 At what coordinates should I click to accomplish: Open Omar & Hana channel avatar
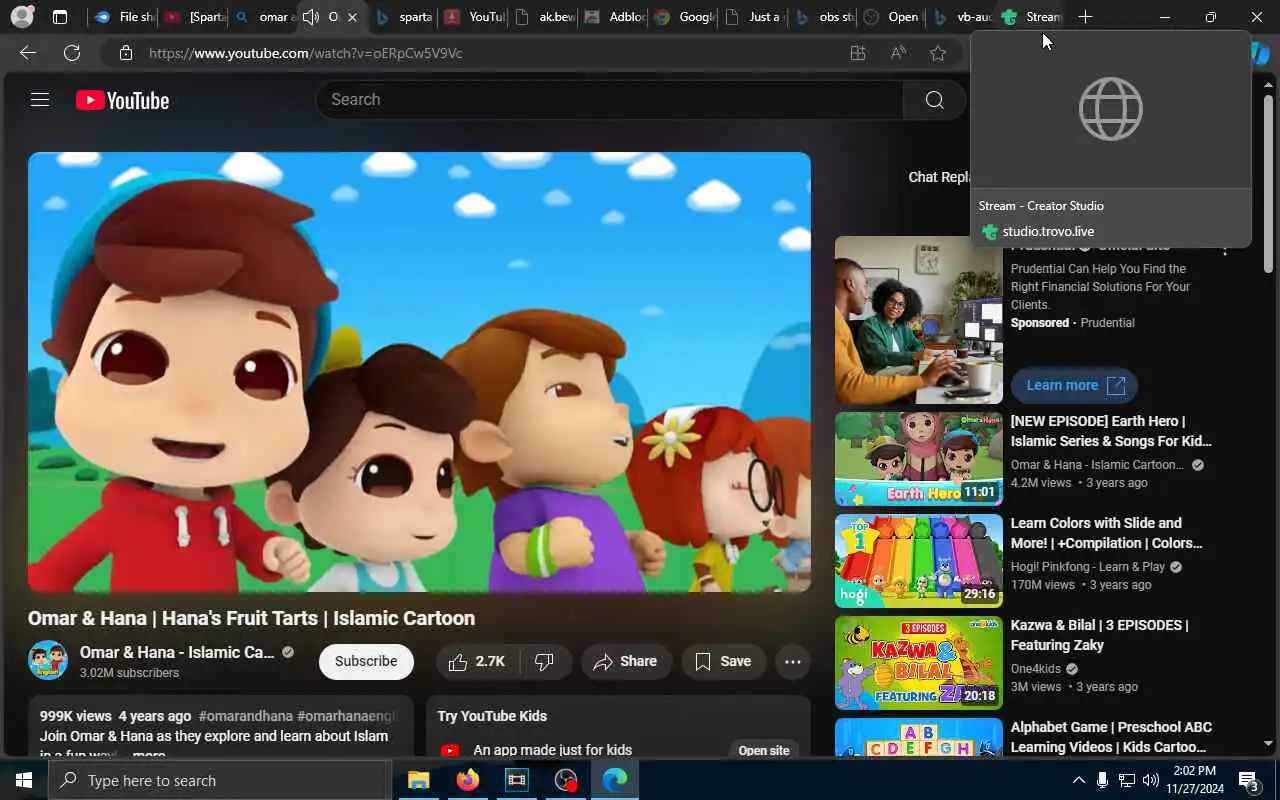(x=48, y=661)
